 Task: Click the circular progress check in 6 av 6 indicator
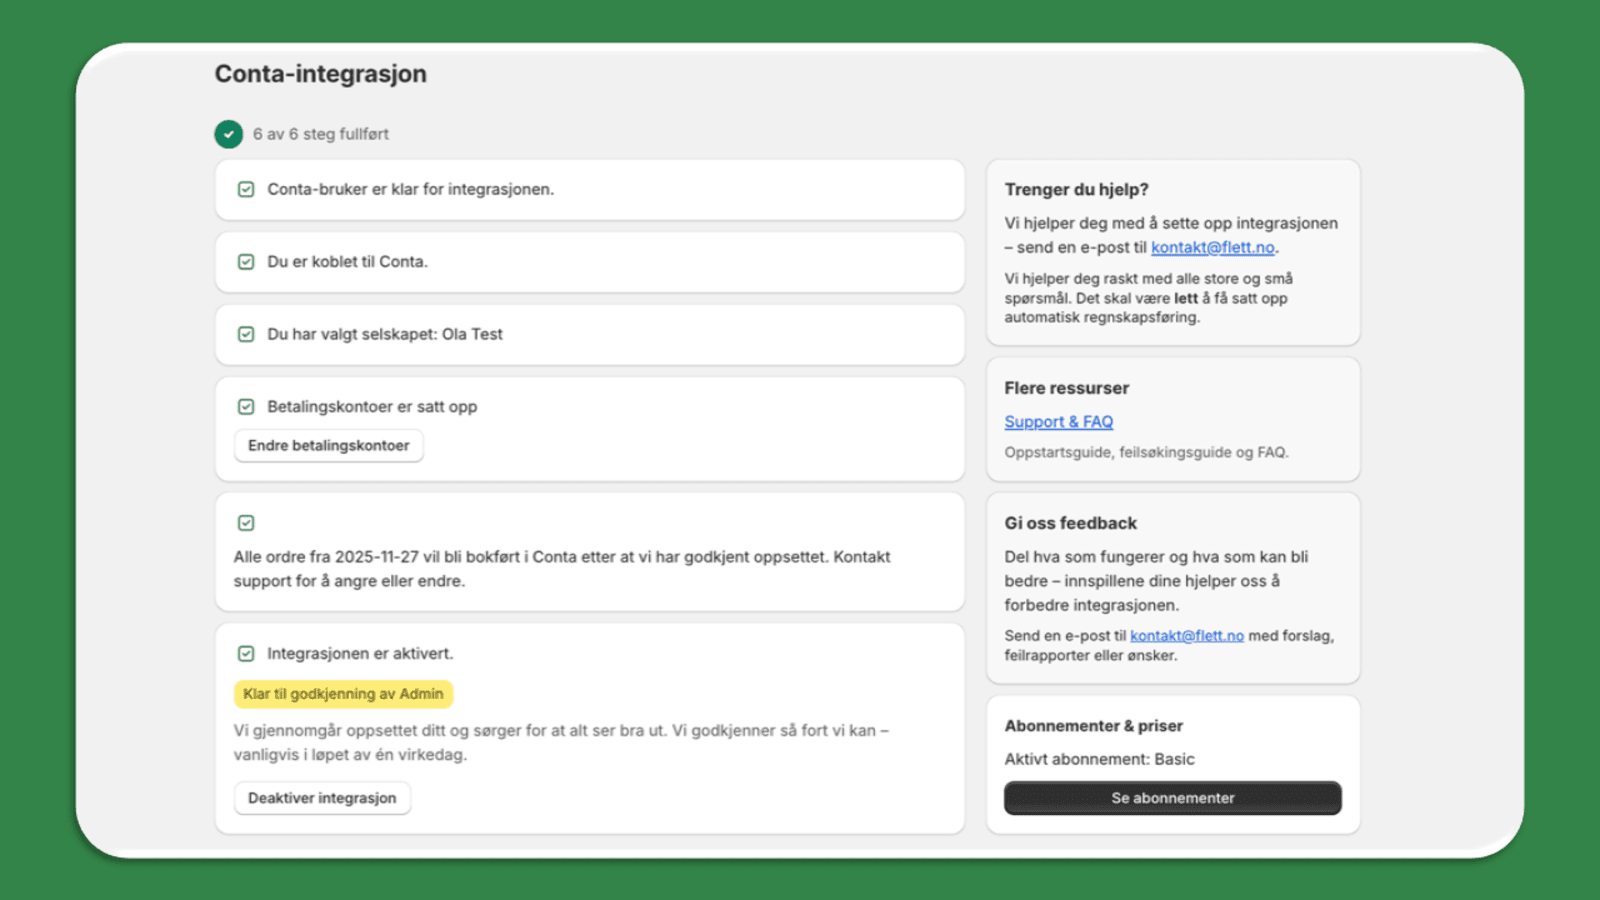point(228,133)
